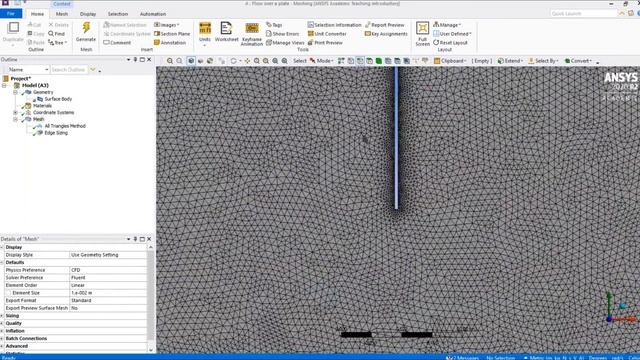
Task: Open the Clipboard dropdown
Action: tap(450, 61)
